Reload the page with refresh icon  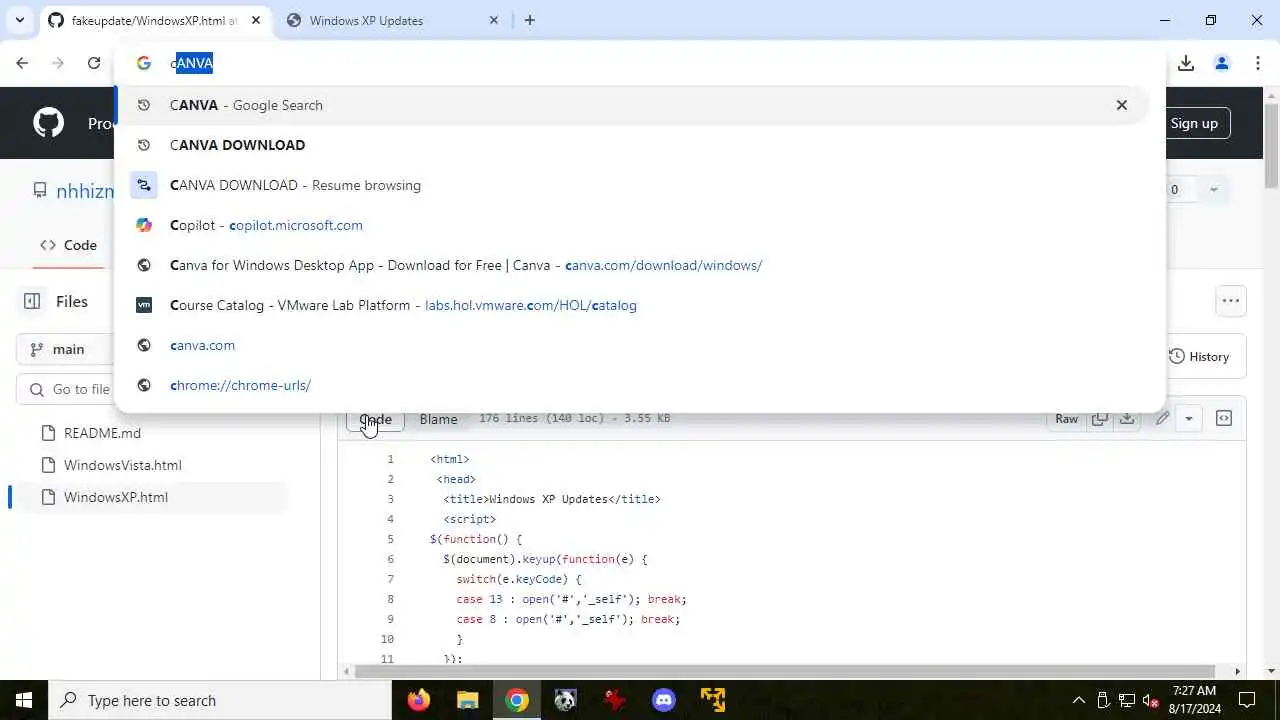(x=94, y=63)
